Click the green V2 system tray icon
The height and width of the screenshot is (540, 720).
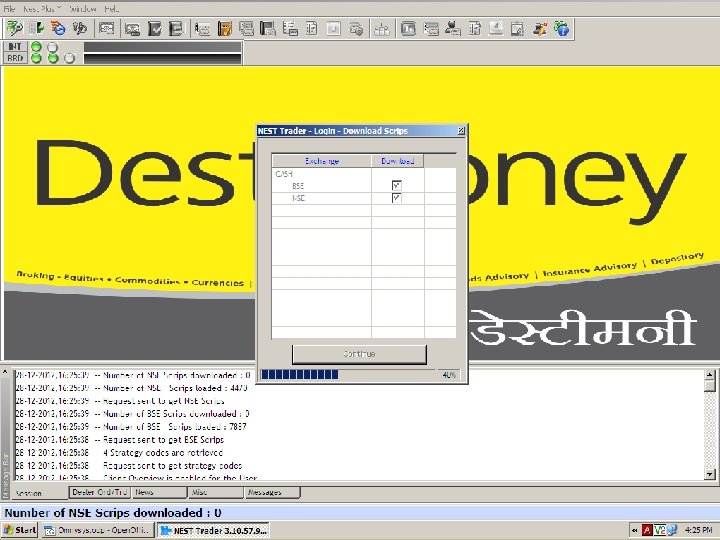659,530
